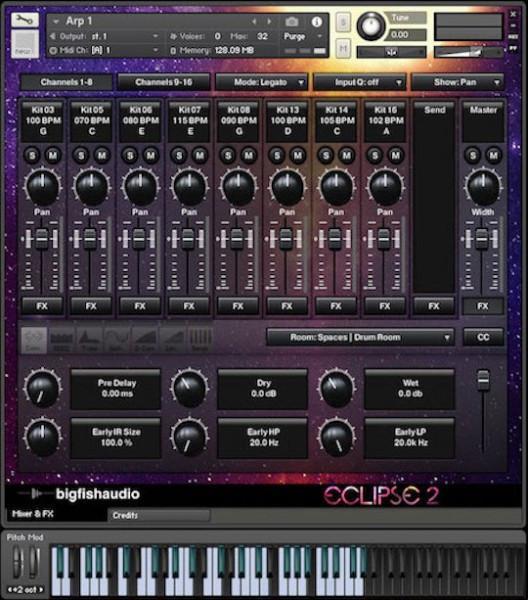Open the Room: Spaces Drum Room dropdown
The height and width of the screenshot is (600, 528).
click(x=360, y=338)
